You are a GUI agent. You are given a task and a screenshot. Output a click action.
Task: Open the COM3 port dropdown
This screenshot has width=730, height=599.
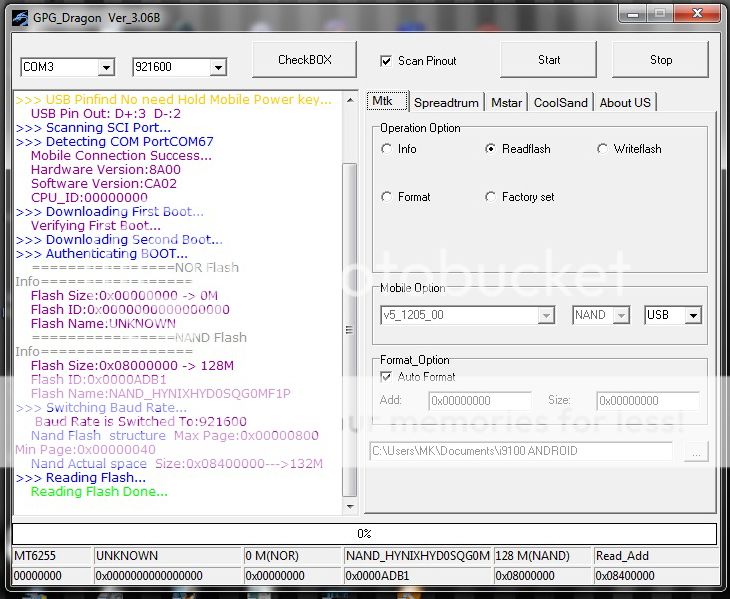106,68
